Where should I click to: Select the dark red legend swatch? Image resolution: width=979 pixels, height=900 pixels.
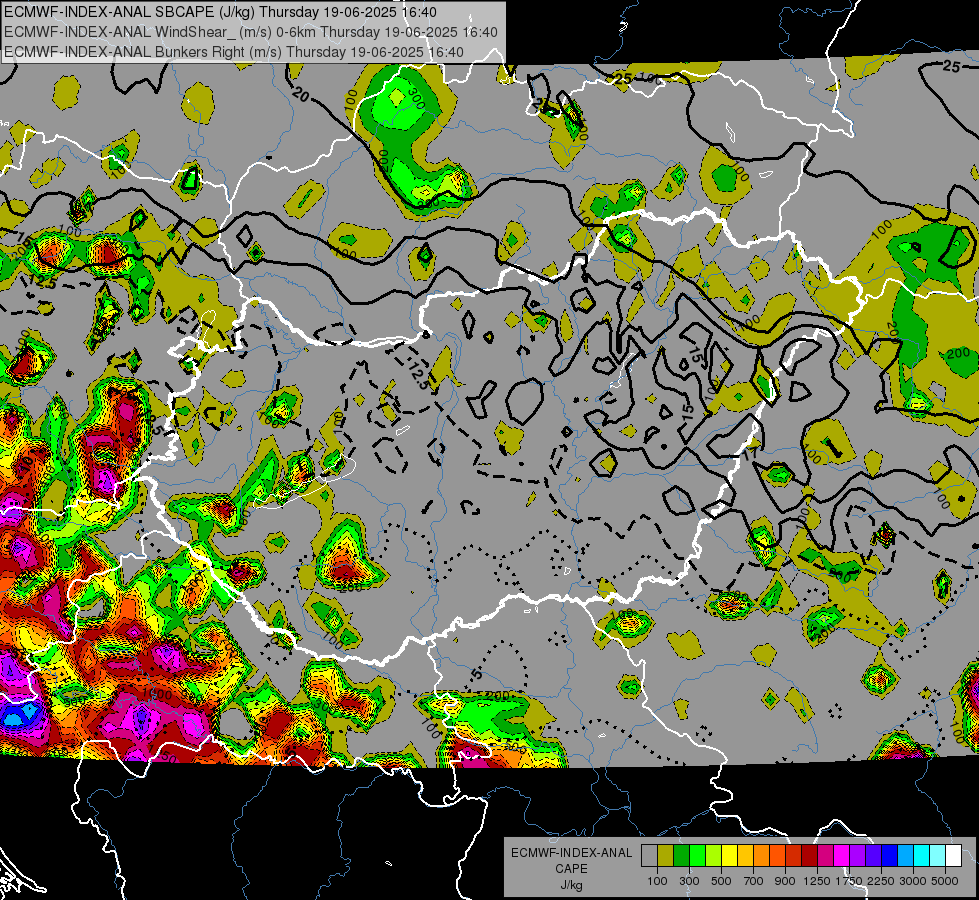coord(810,855)
